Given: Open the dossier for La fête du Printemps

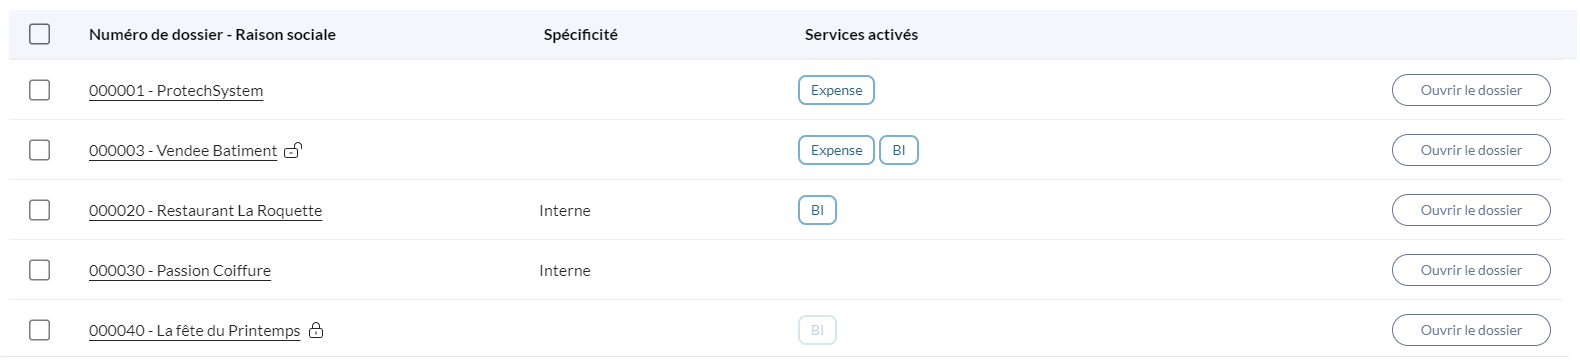Looking at the screenshot, I should point(1471,330).
